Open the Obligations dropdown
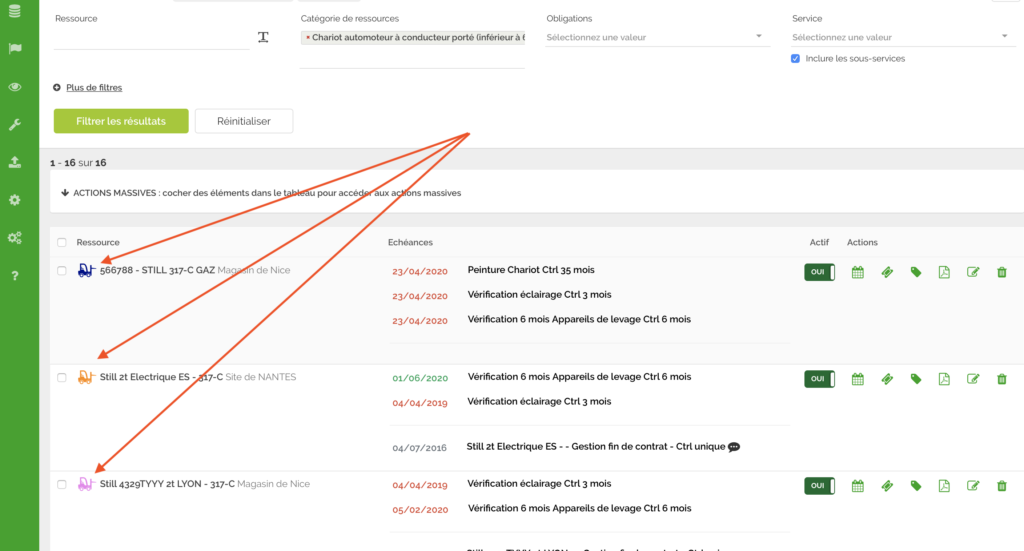The height and width of the screenshot is (551, 1024). tap(657, 38)
